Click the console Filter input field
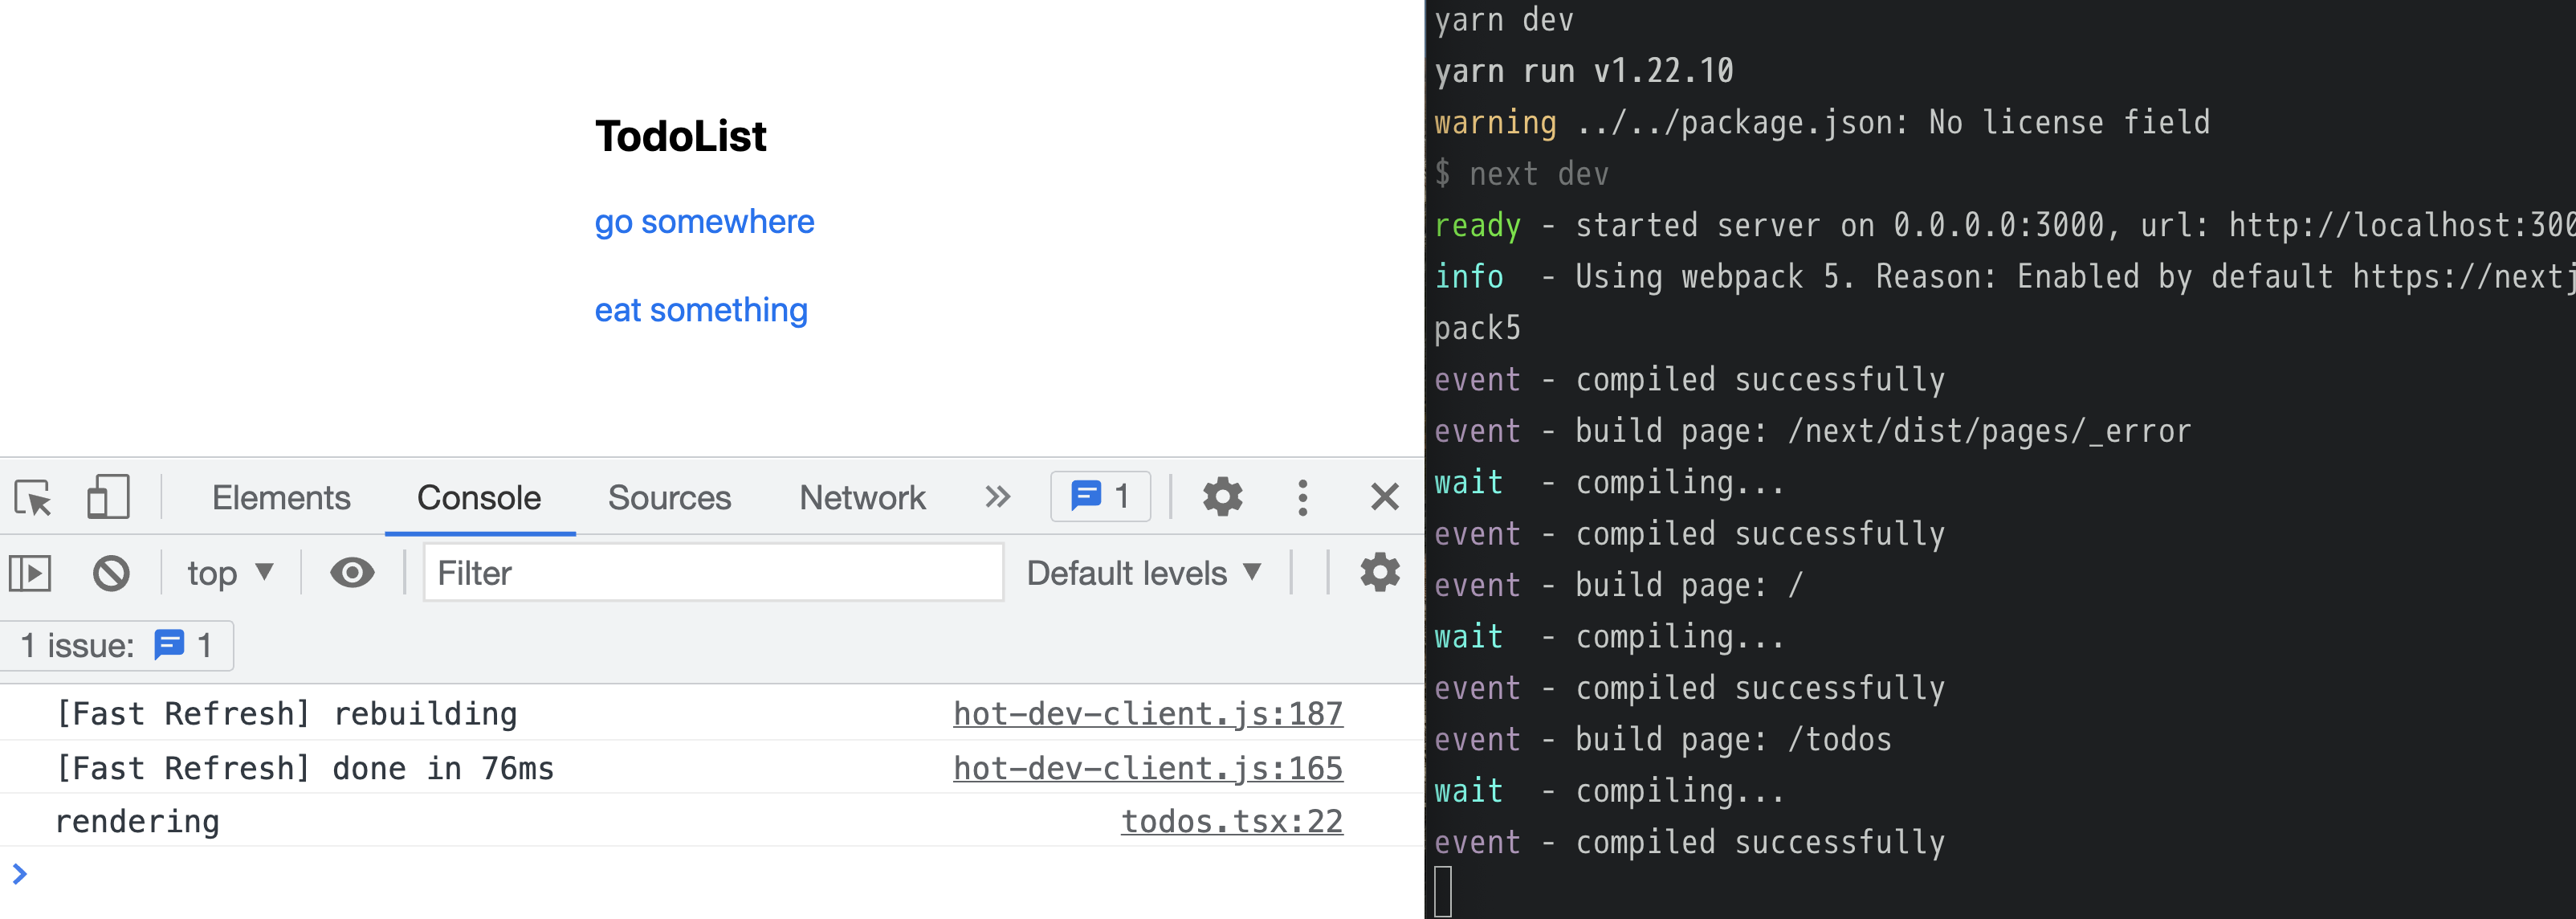 click(713, 573)
